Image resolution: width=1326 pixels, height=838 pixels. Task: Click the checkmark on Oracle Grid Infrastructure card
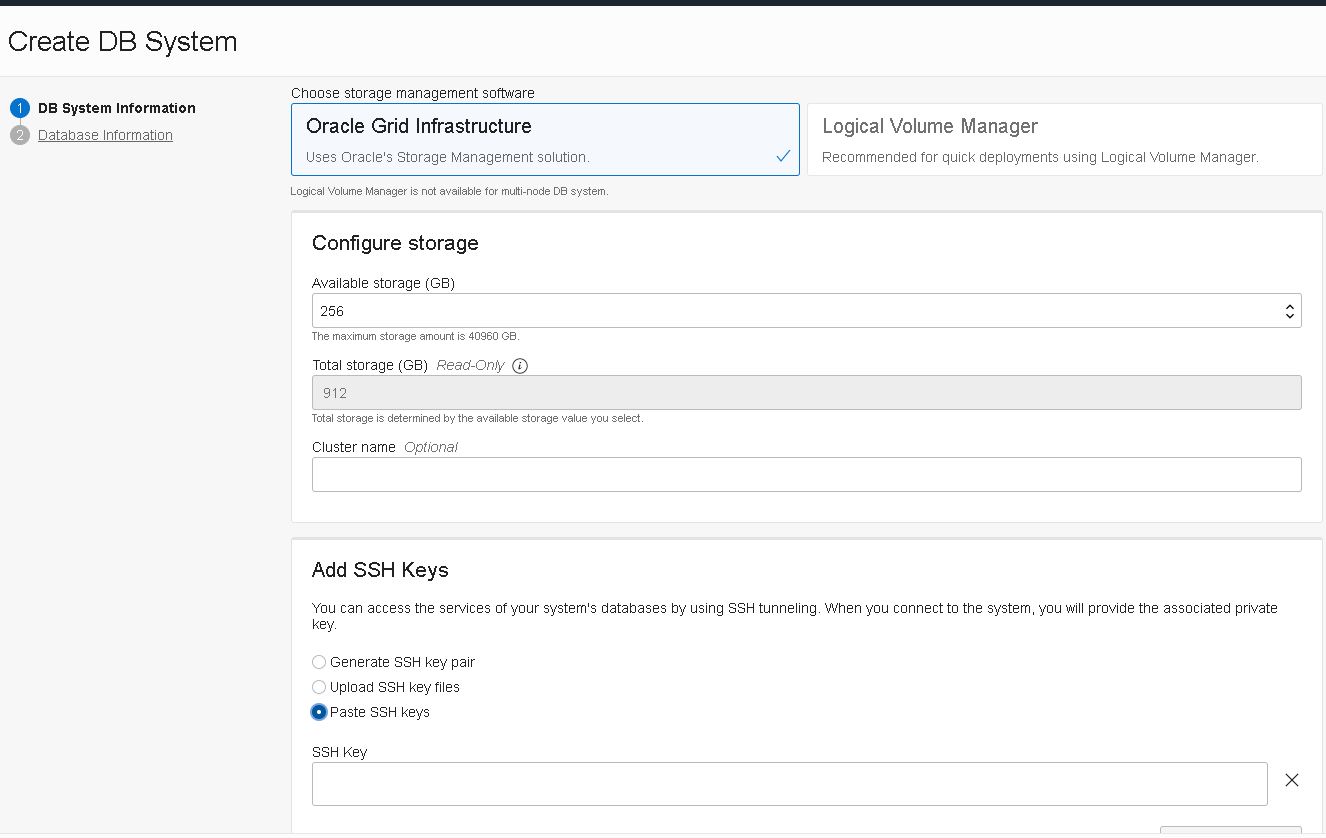tap(783, 156)
